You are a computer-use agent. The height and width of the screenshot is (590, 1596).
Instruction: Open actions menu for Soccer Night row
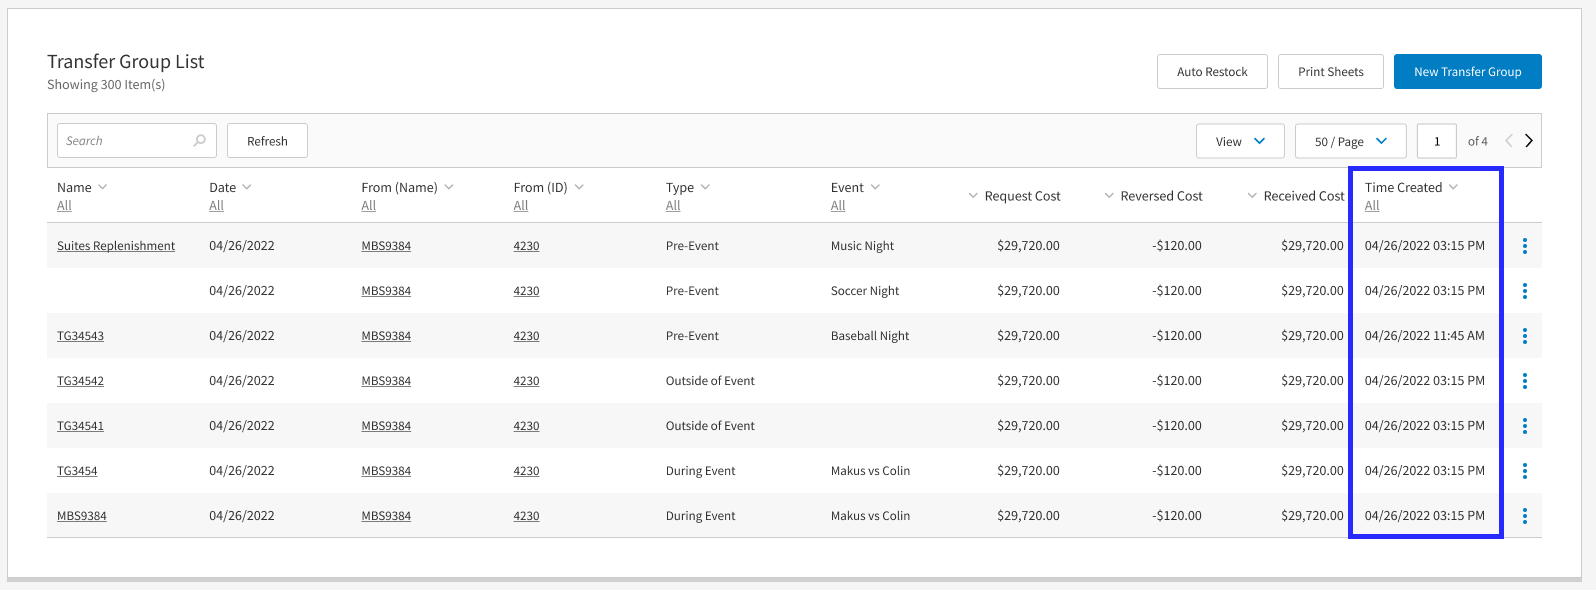point(1525,291)
